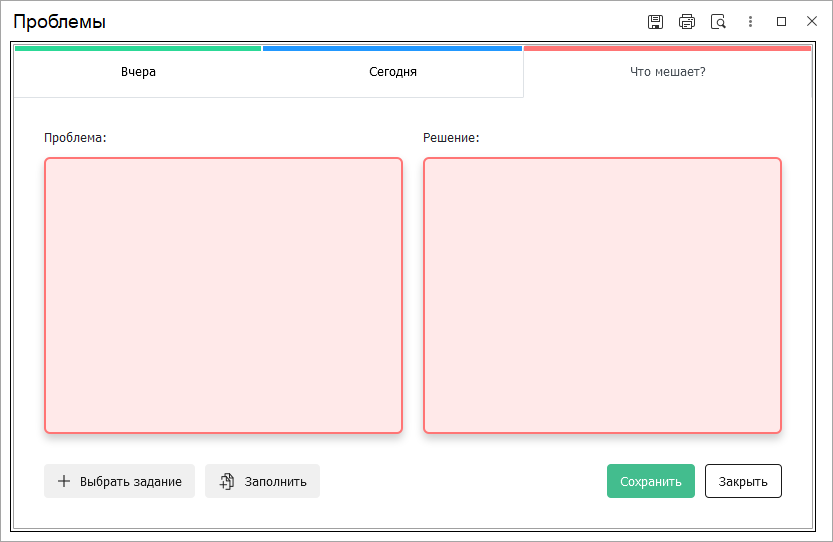Image resolution: width=833 pixels, height=542 pixels.
Task: Click the Закрыть button
Action: tap(743, 481)
